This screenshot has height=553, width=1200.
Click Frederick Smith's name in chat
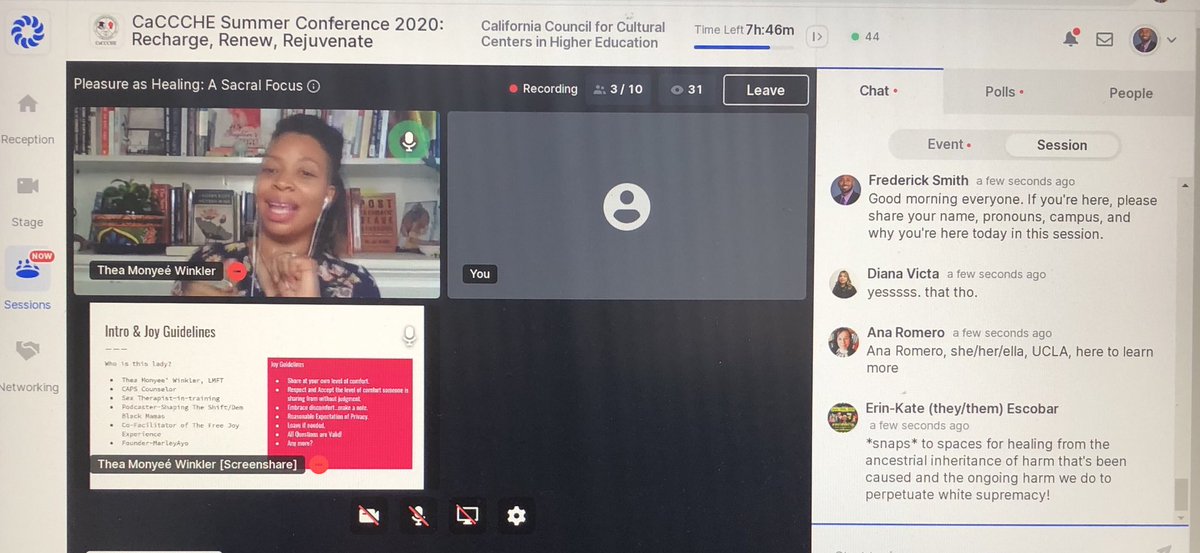coord(918,180)
